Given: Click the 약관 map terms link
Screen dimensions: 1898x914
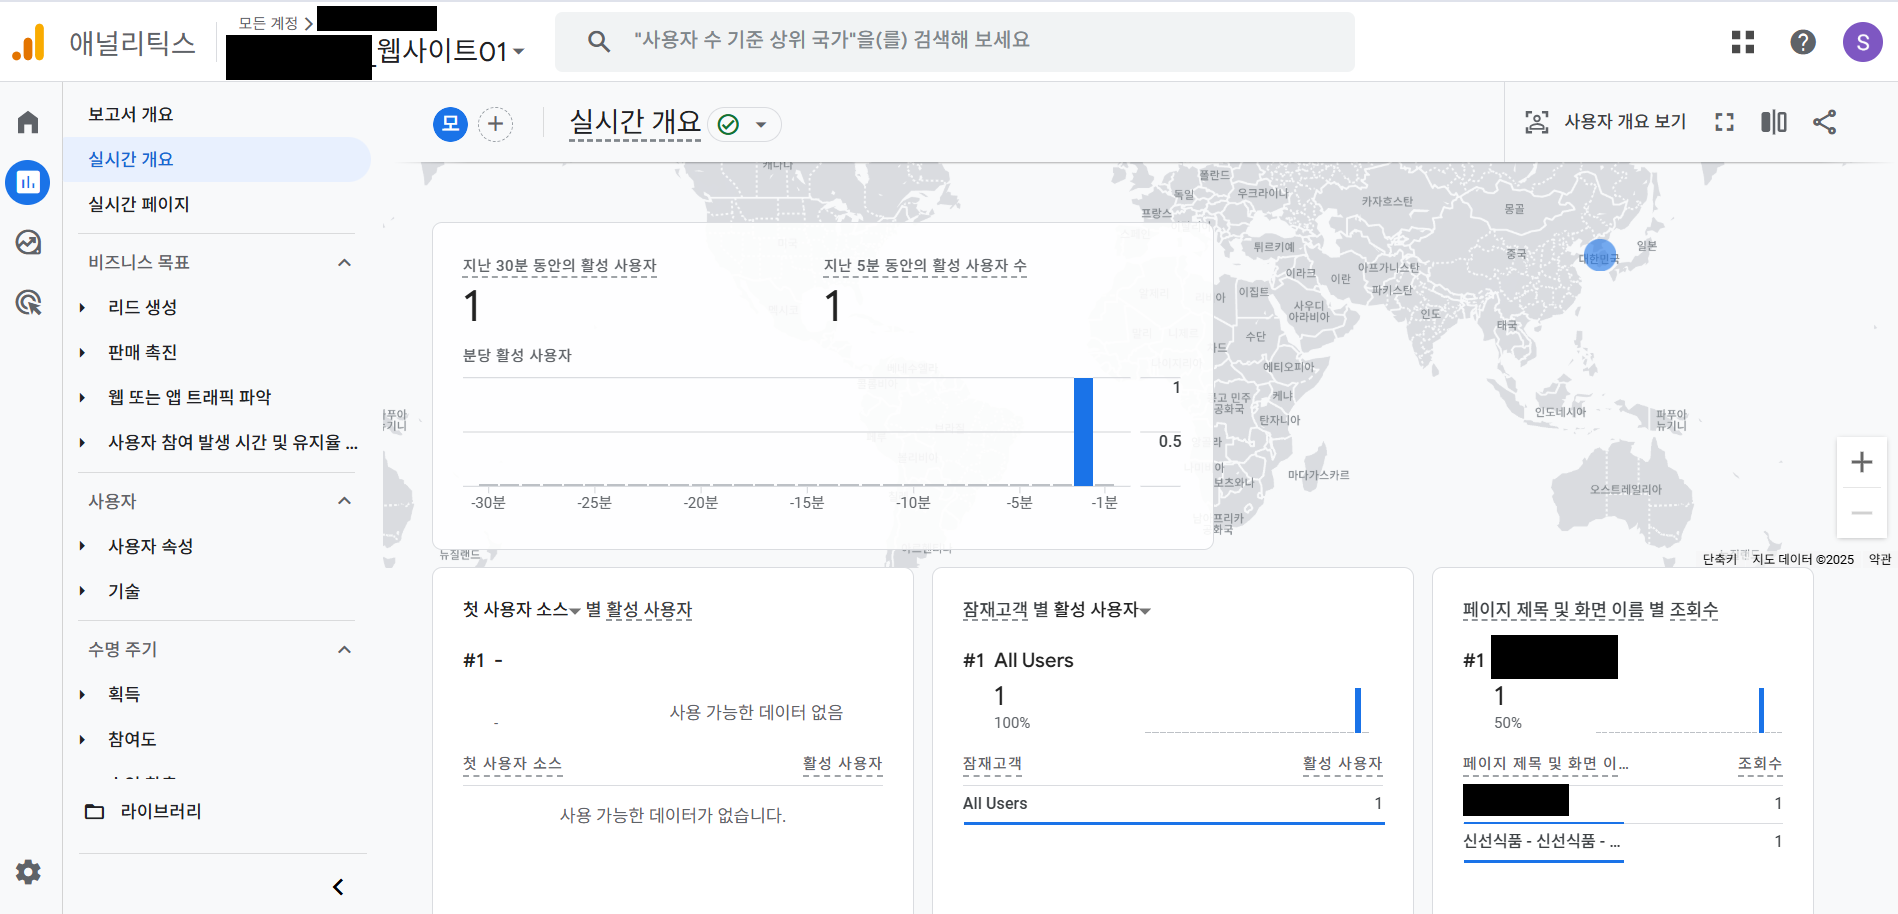Looking at the screenshot, I should [x=1880, y=559].
